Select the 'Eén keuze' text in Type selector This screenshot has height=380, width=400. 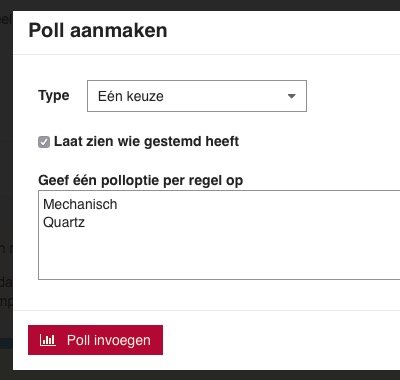pos(131,96)
